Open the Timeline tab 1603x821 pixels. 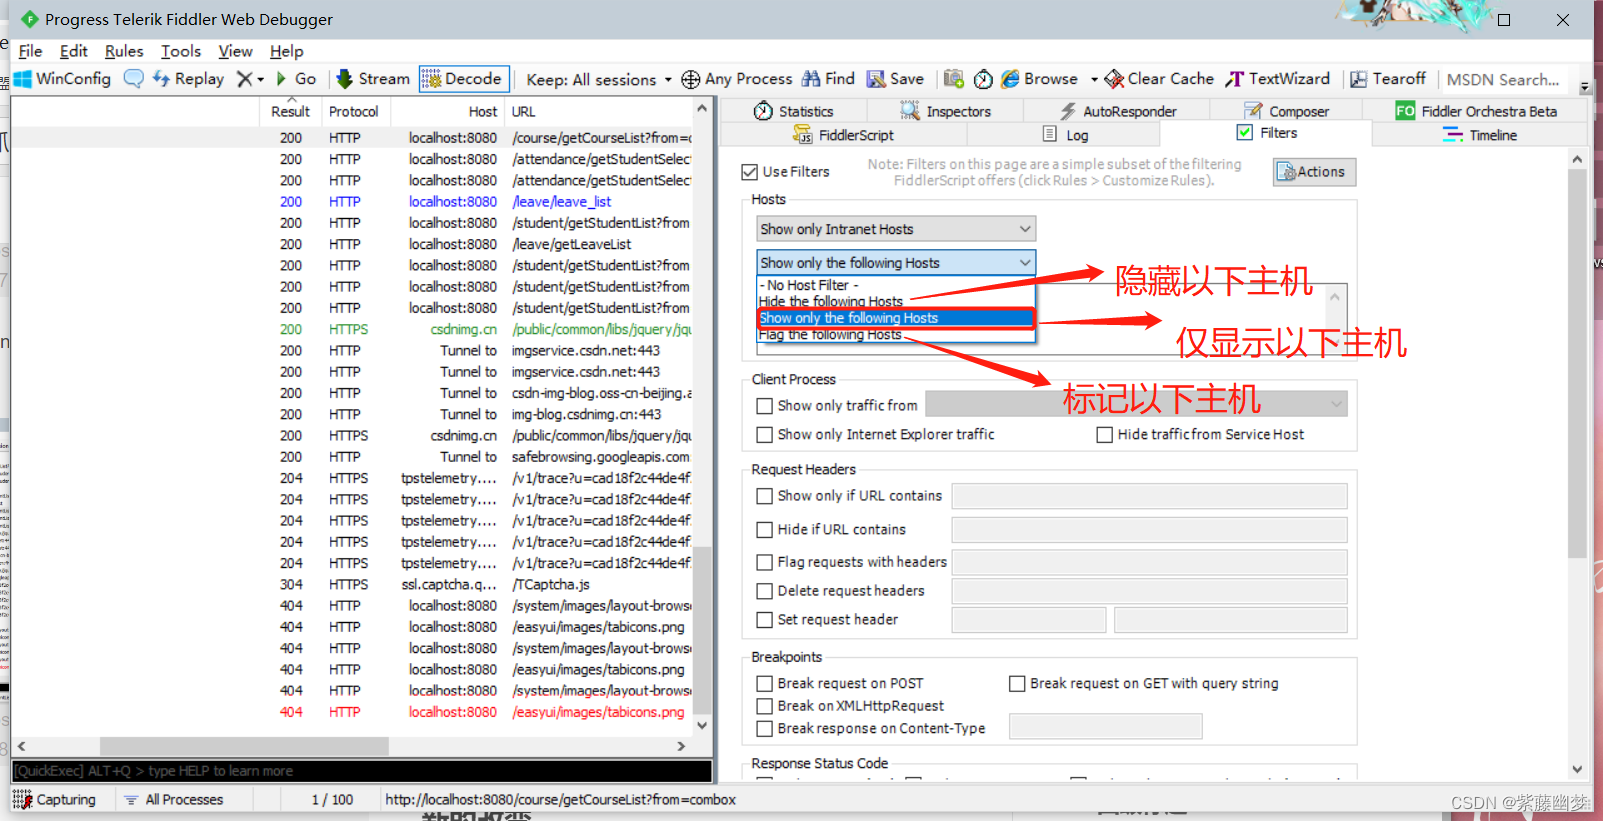pyautogui.click(x=1481, y=135)
